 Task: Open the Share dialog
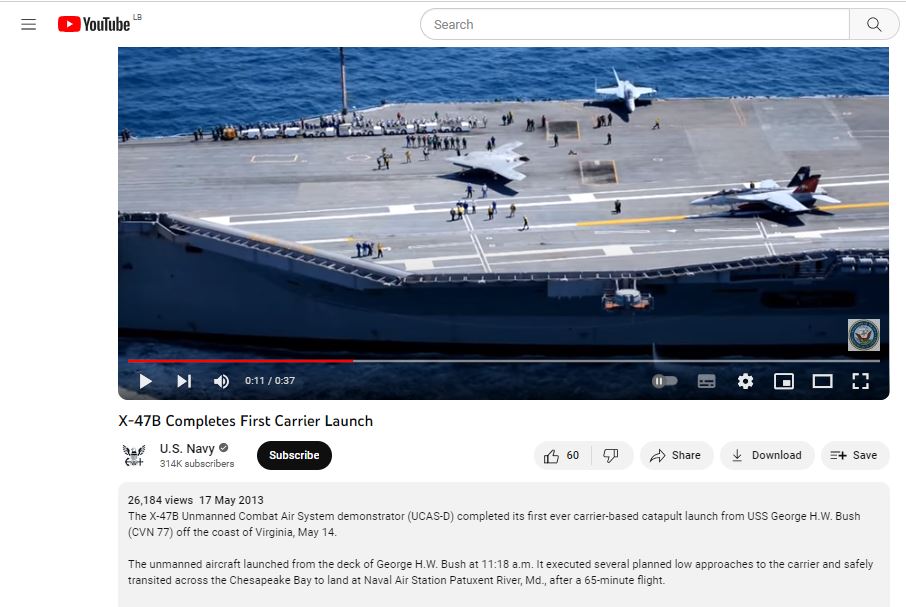[x=676, y=455]
